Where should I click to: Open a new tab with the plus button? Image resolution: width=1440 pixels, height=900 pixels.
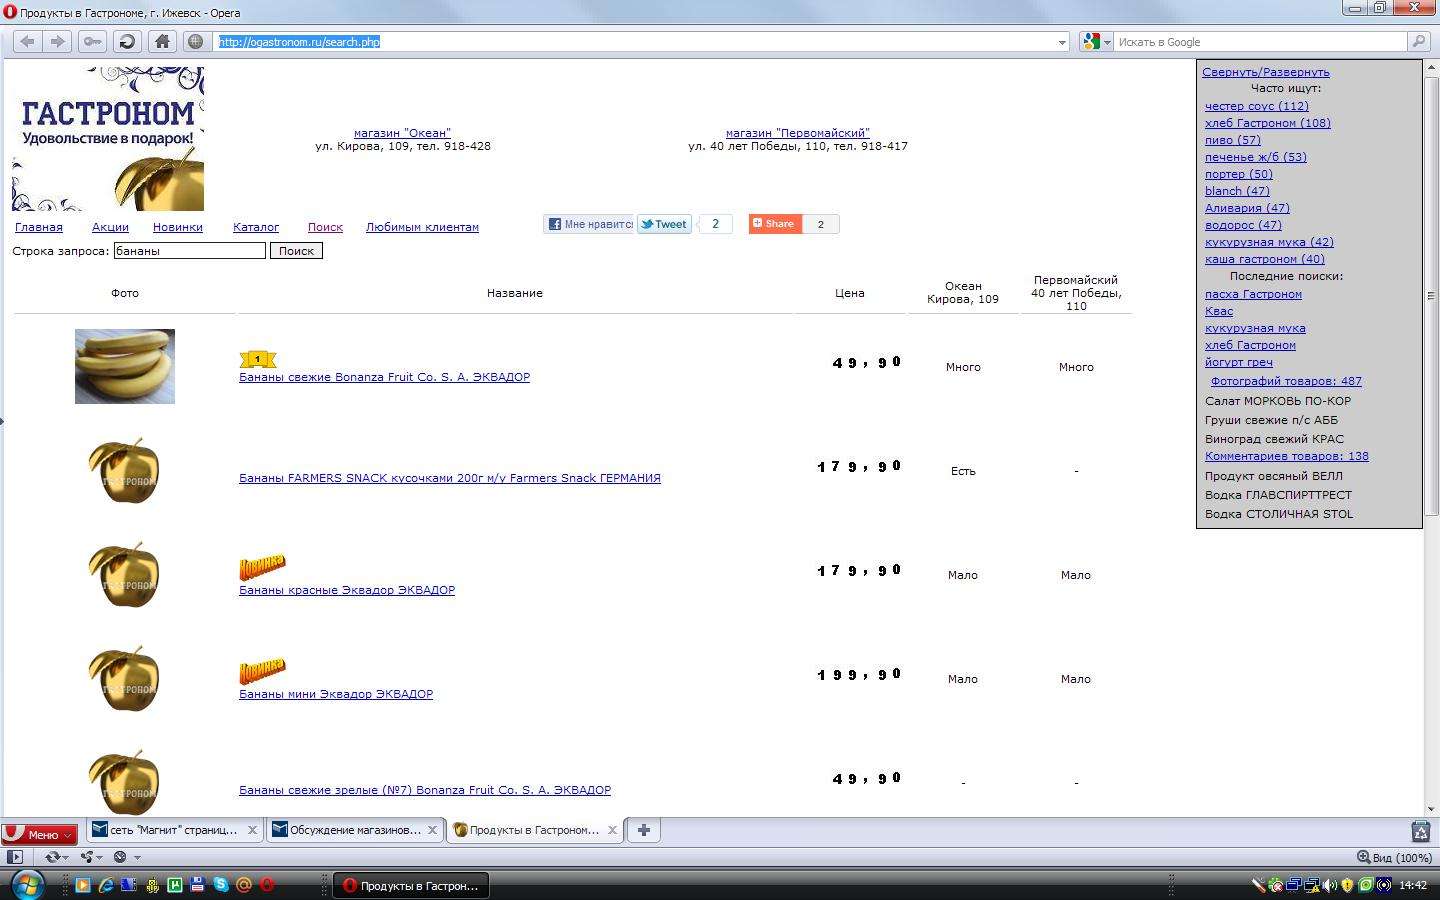pyautogui.click(x=644, y=830)
